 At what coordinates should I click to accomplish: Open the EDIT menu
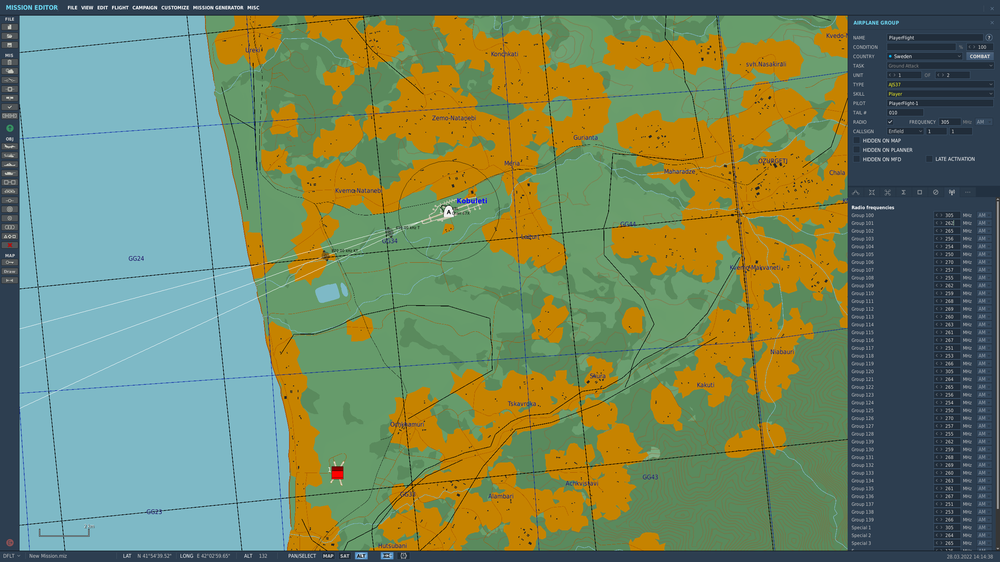click(x=102, y=8)
